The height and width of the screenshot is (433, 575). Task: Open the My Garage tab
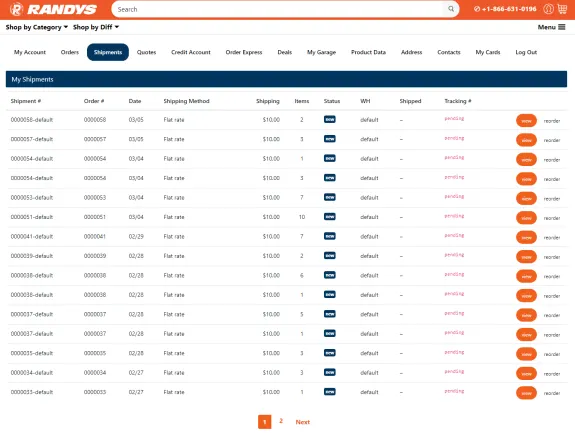point(321,52)
